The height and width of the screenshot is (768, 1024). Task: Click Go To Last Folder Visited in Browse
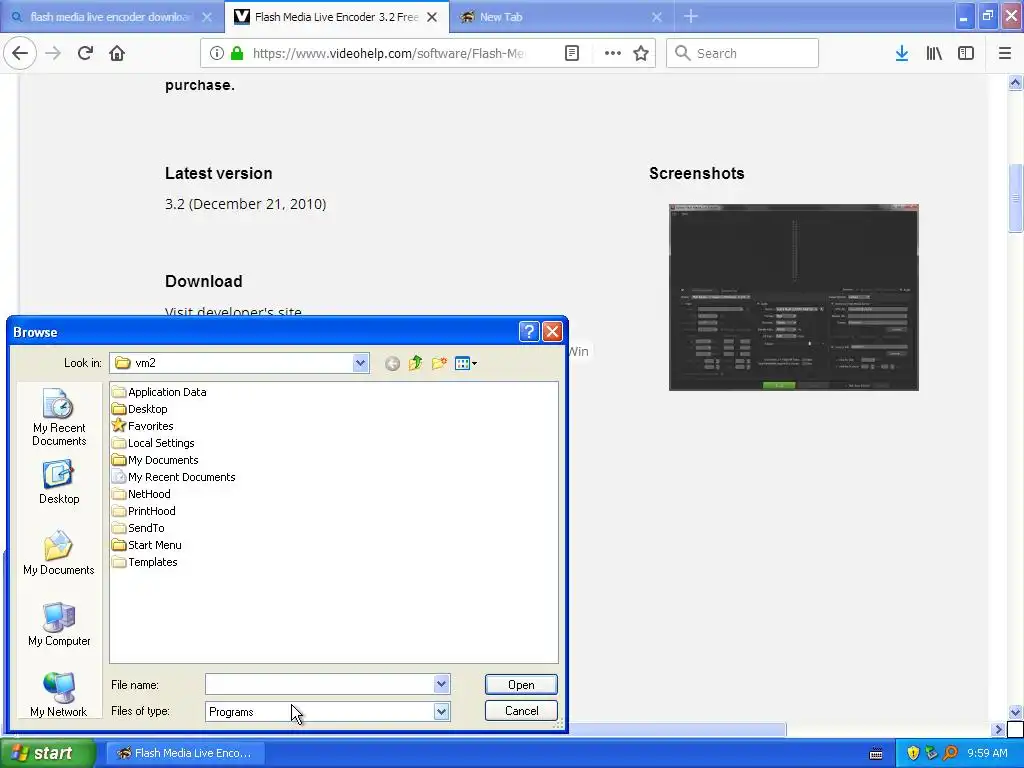click(x=392, y=363)
